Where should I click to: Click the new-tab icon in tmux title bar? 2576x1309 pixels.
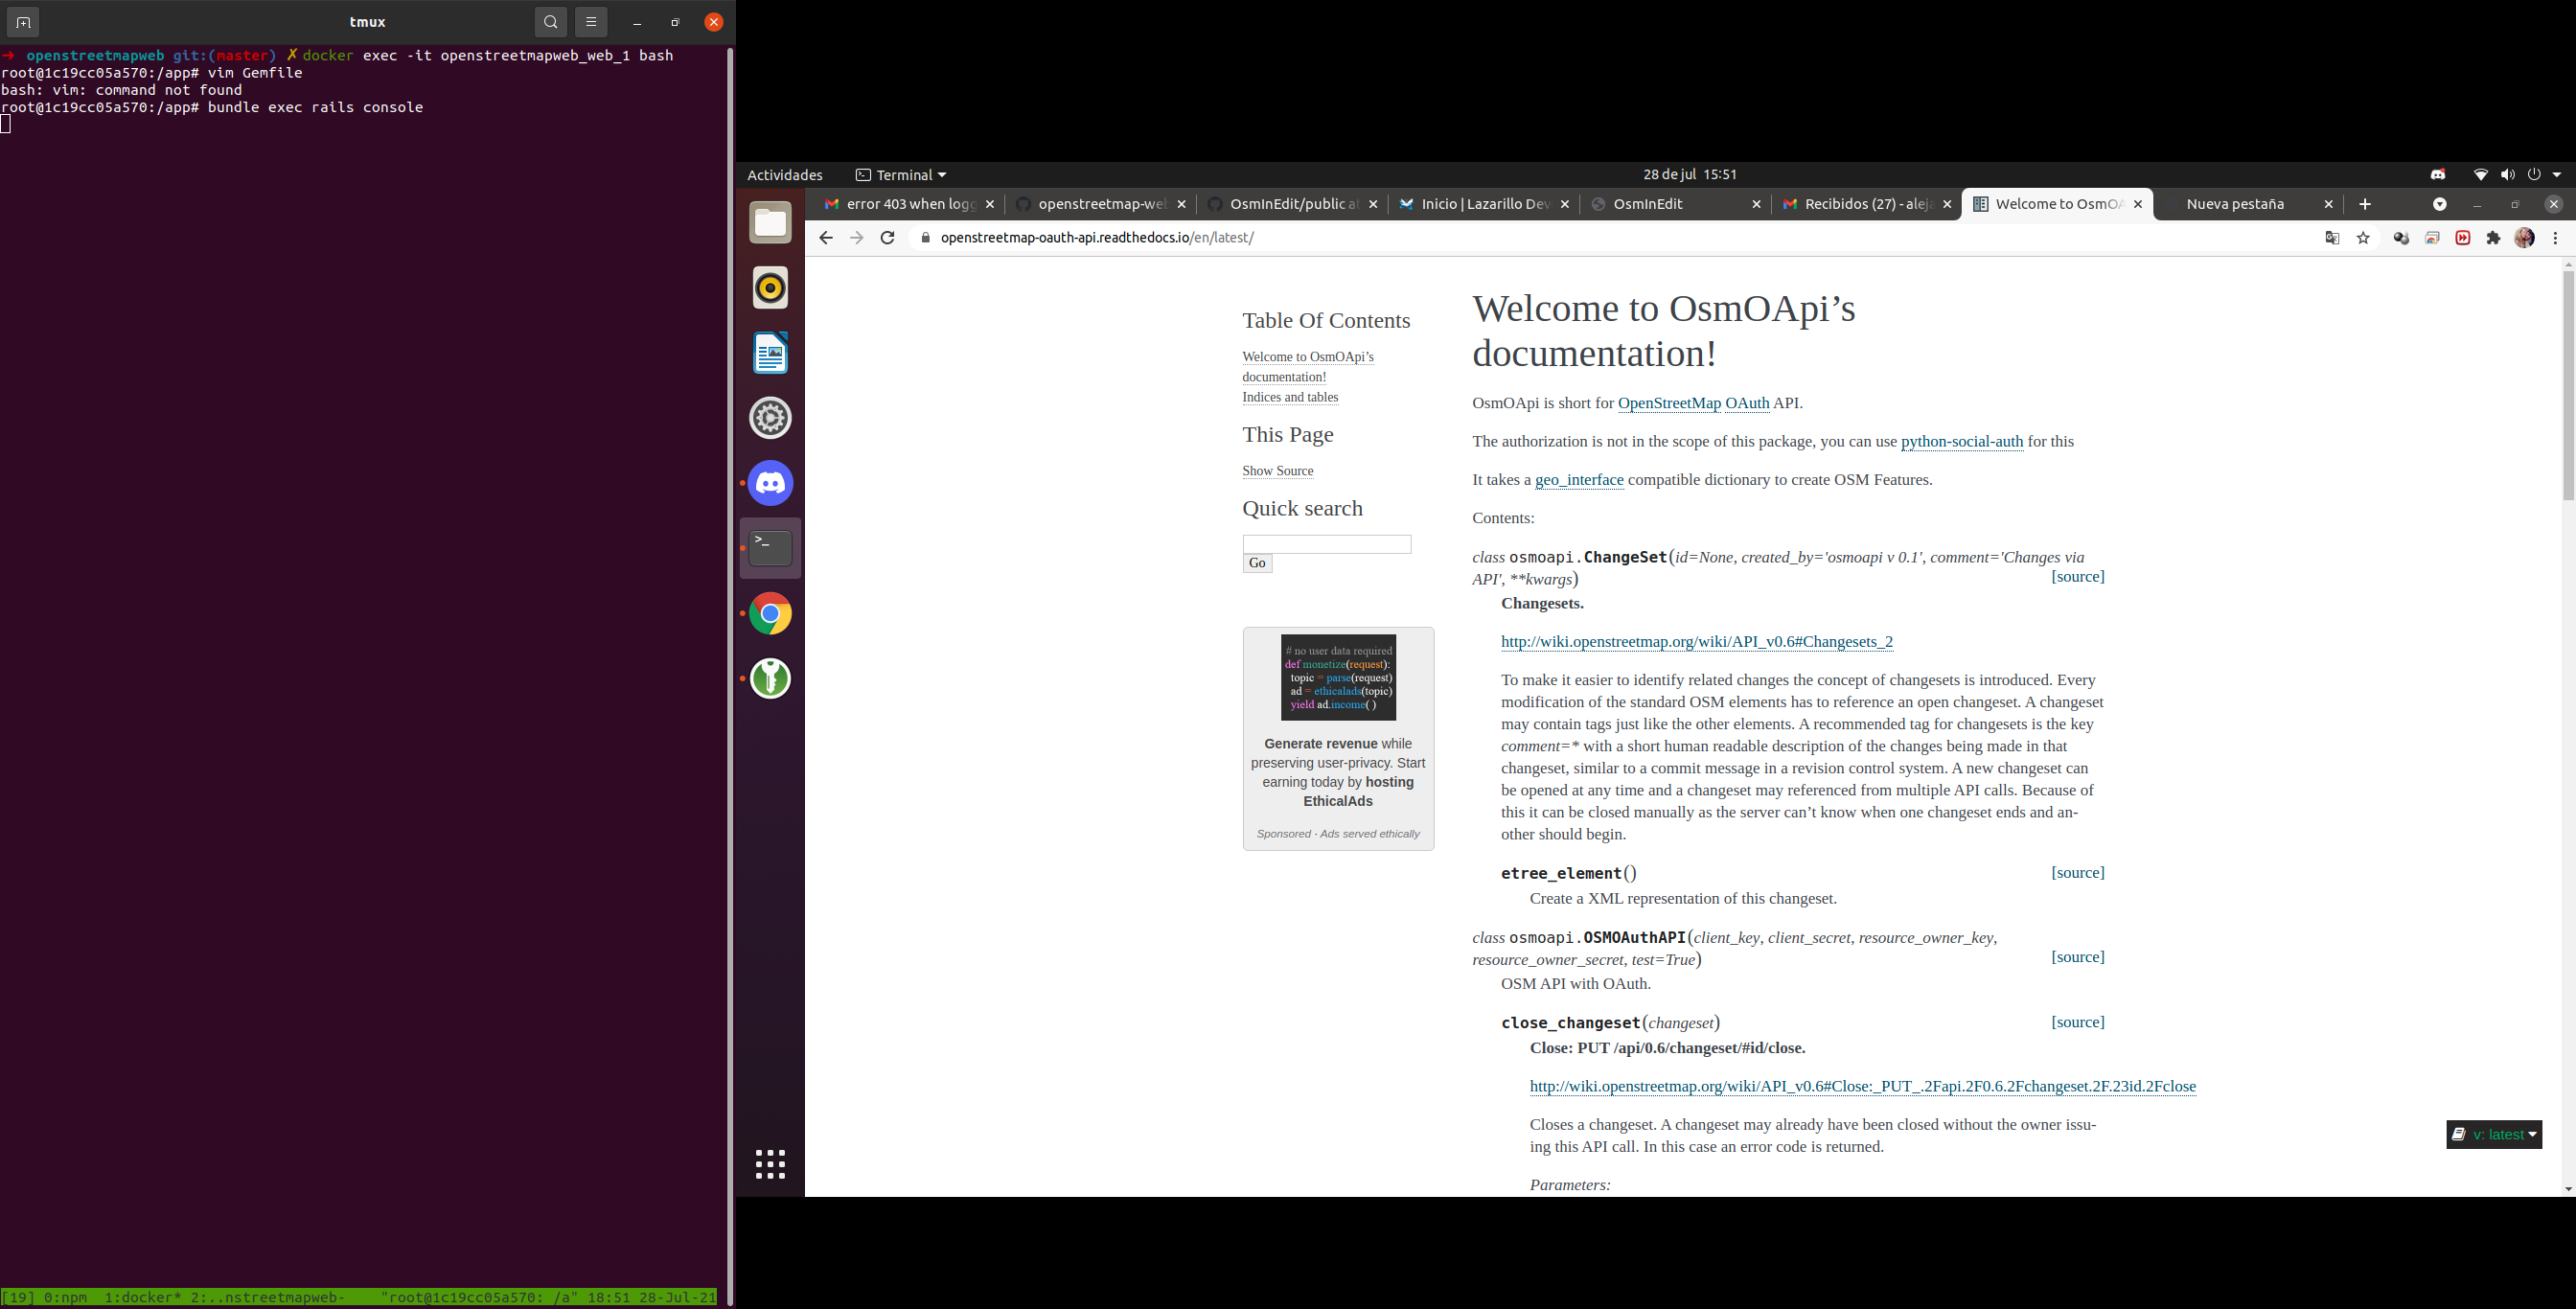pos(23,22)
